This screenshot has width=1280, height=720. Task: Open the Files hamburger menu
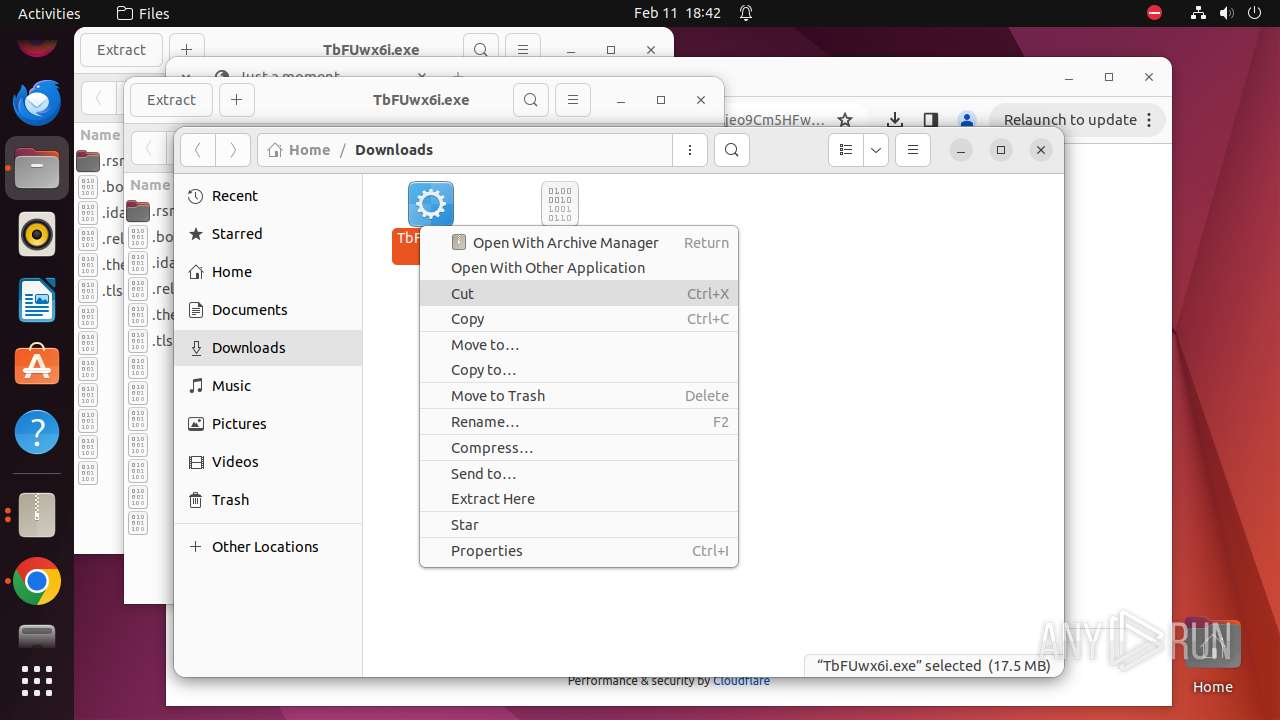tap(913, 150)
